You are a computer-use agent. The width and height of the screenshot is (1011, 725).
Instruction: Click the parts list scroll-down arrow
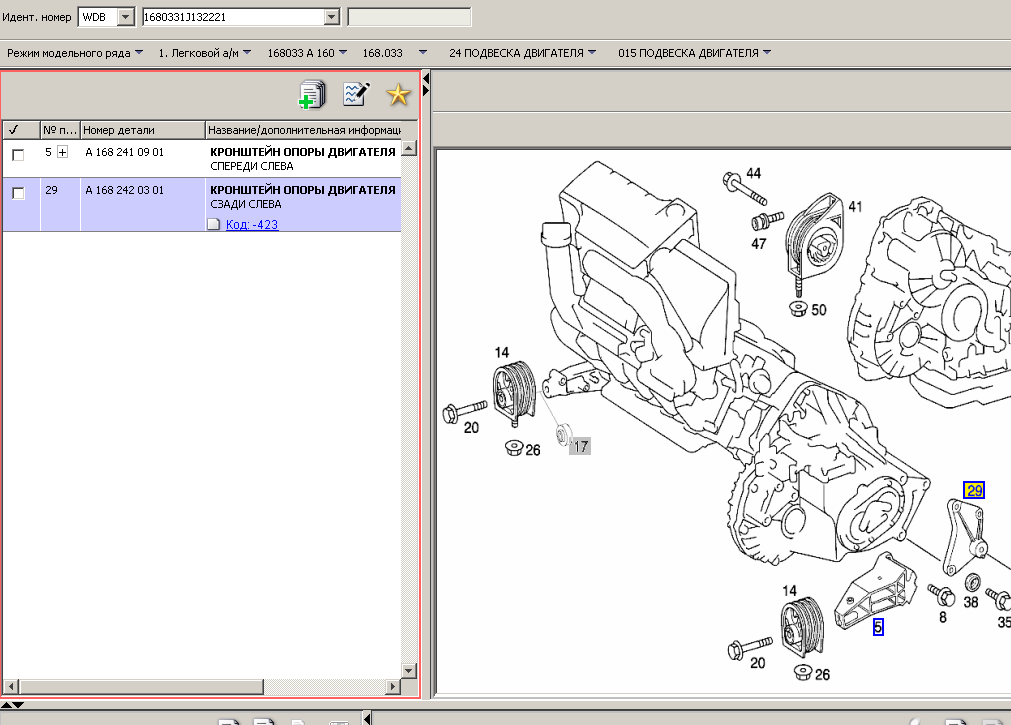point(408,670)
